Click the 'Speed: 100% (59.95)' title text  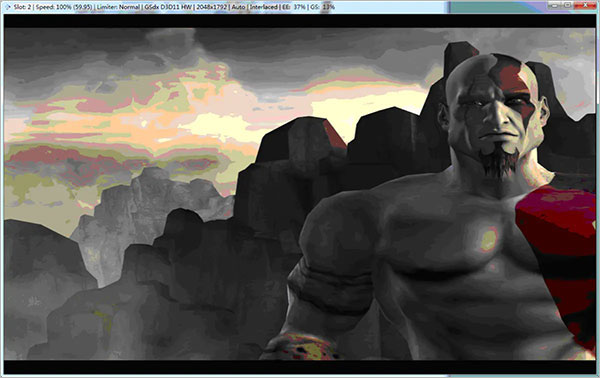(x=64, y=7)
